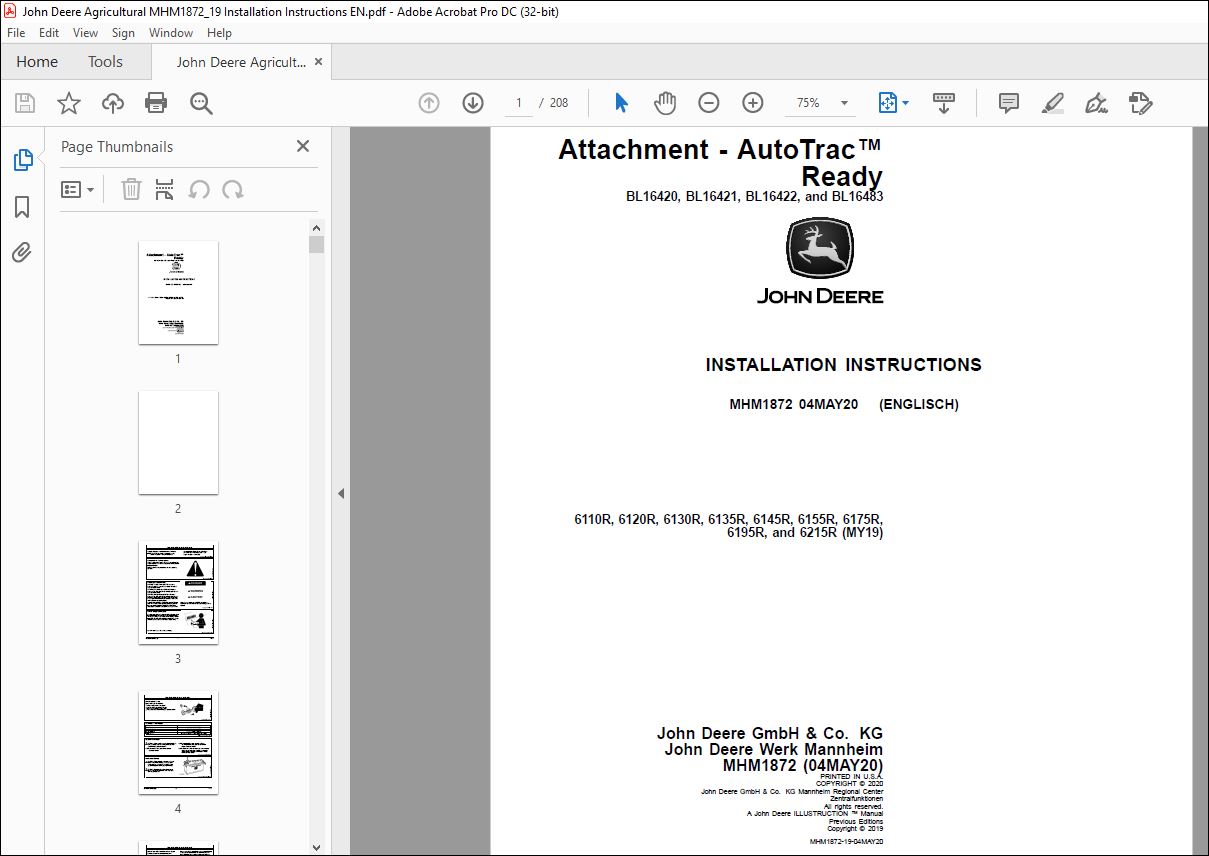Viewport: 1209px width, 856px height.
Task: Open thumbnail options dropdown menu
Action: click(78, 189)
